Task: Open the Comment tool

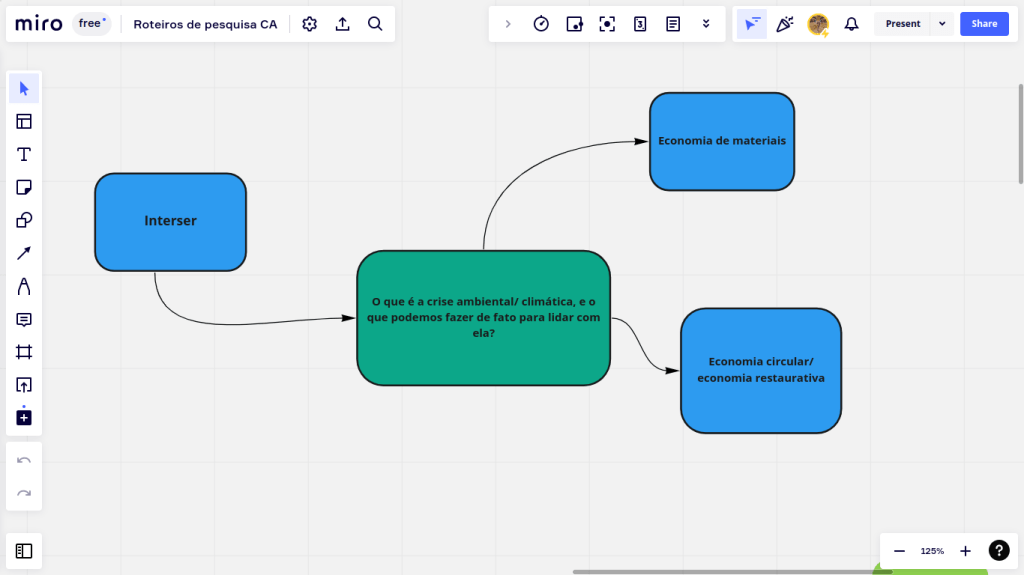Action: coord(24,320)
